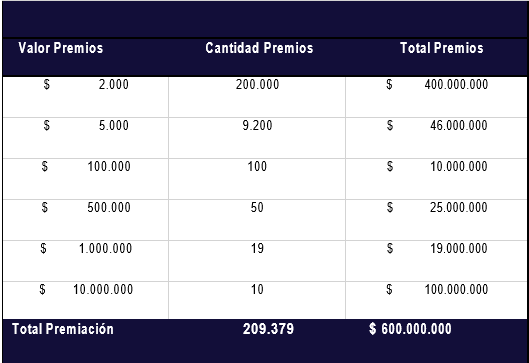Click the $ 600.000.000 grand total

[410, 329]
